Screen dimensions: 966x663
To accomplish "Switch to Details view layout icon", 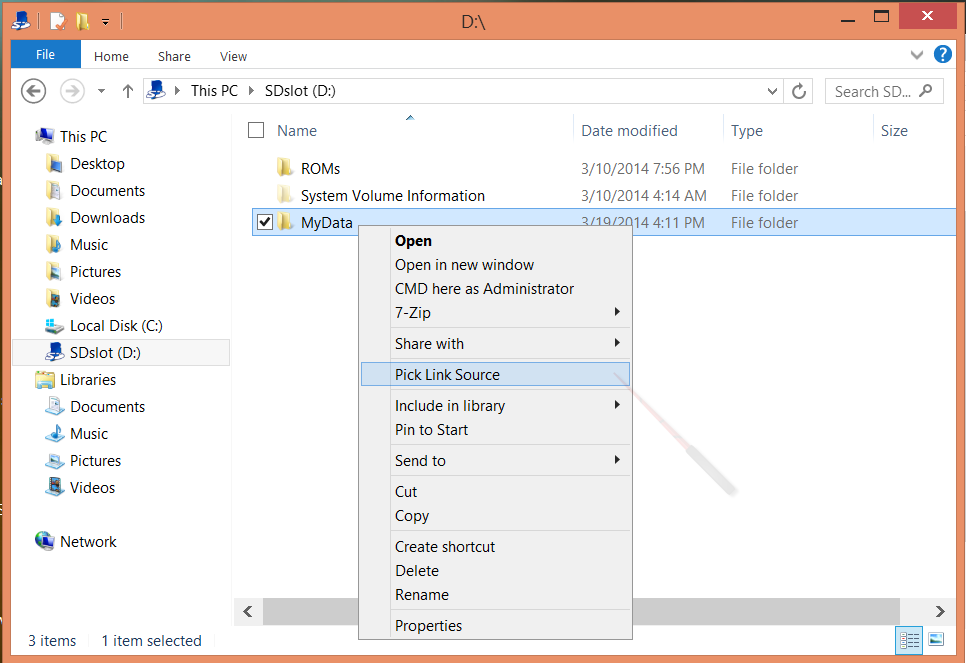I will tap(909, 640).
